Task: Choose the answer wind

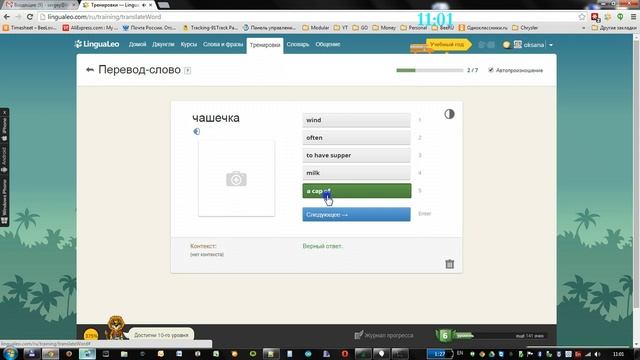Action: pyautogui.click(x=356, y=120)
